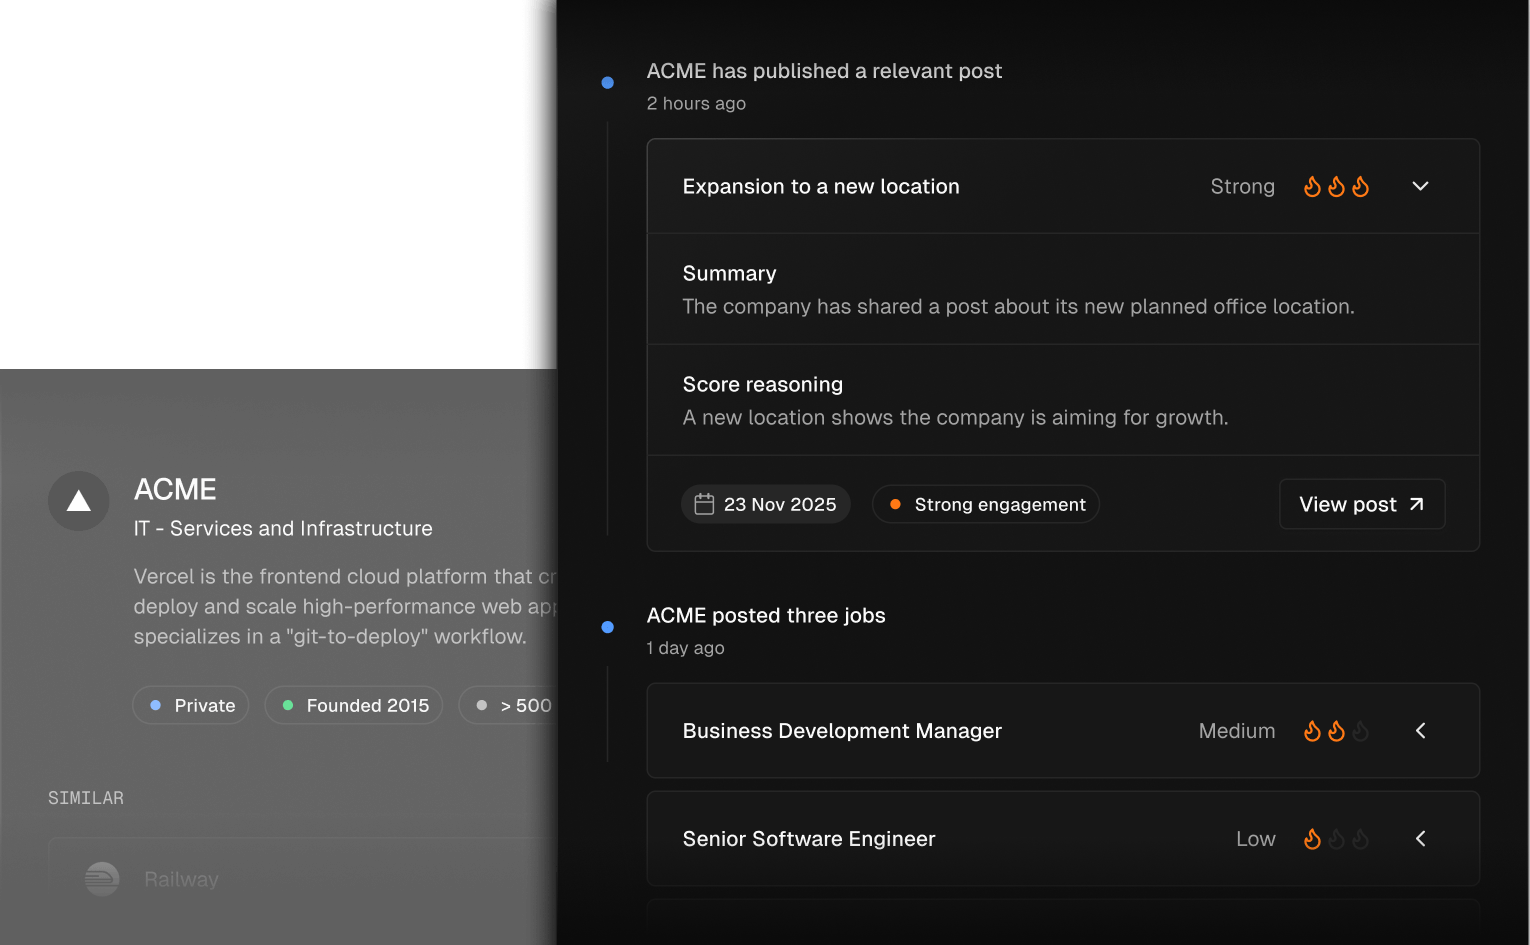Click the orange dot in Strong engagement

[895, 505]
